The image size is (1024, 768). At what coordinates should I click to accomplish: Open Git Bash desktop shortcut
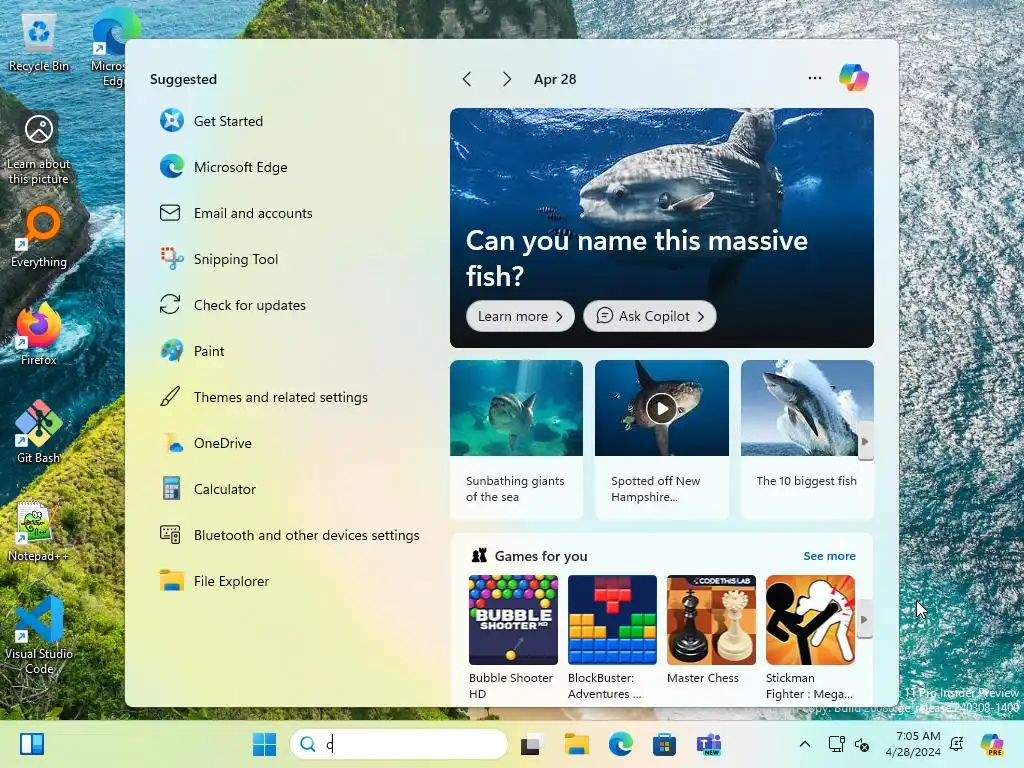click(x=39, y=432)
